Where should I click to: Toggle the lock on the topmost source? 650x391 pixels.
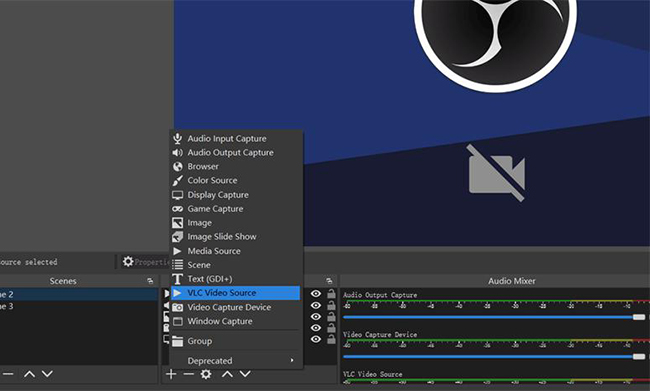point(331,294)
